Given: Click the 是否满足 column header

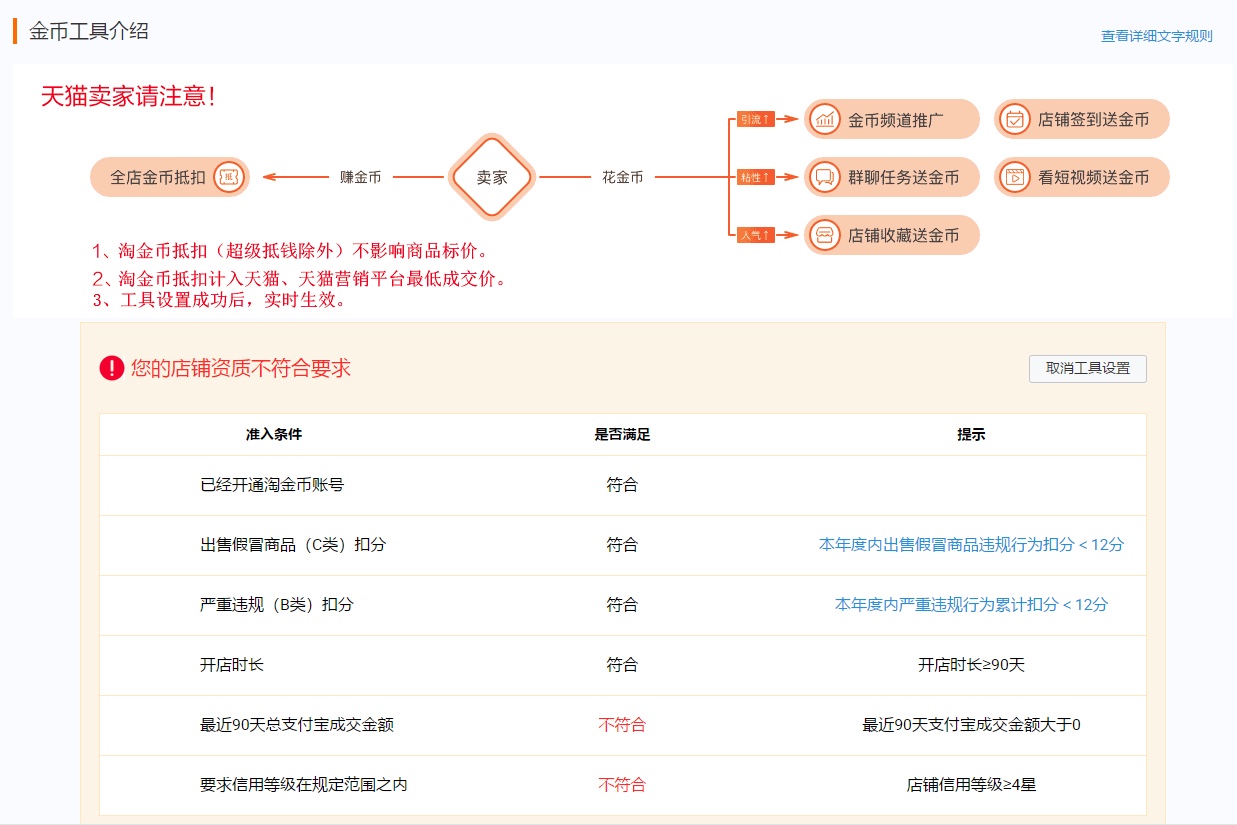Looking at the screenshot, I should click(x=622, y=435).
